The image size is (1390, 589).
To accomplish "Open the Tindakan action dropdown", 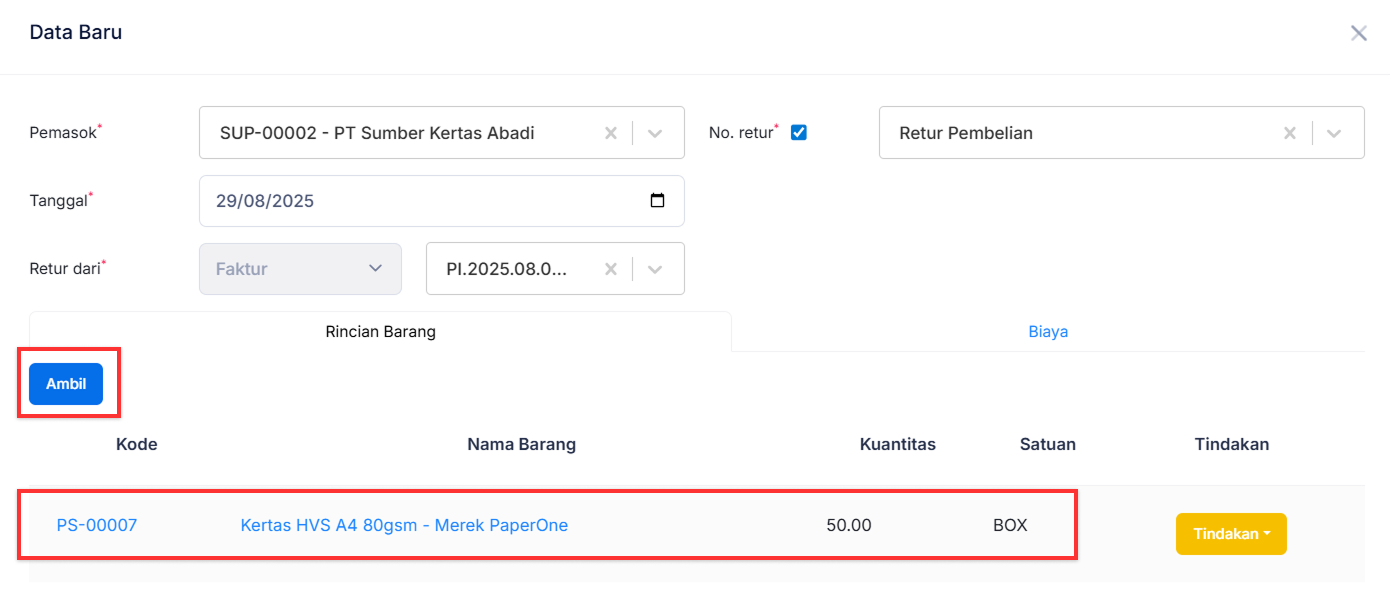I will click(1231, 533).
